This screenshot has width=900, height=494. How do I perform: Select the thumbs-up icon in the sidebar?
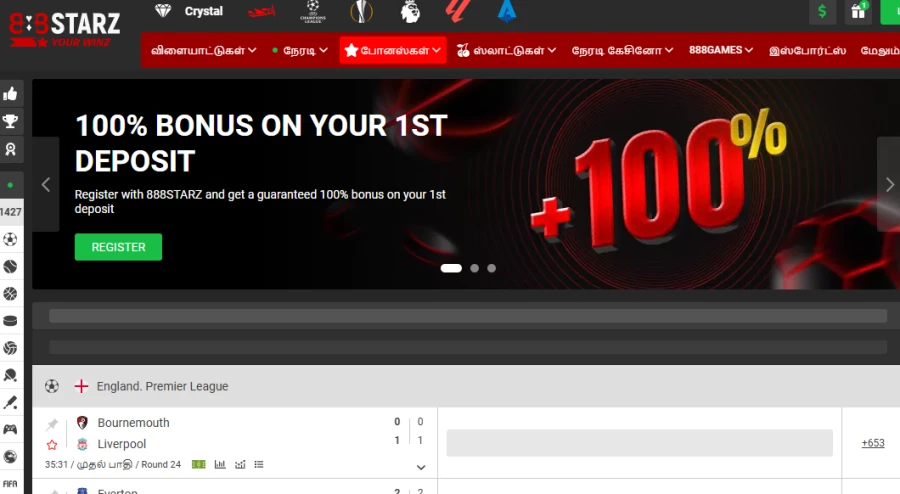(11, 94)
